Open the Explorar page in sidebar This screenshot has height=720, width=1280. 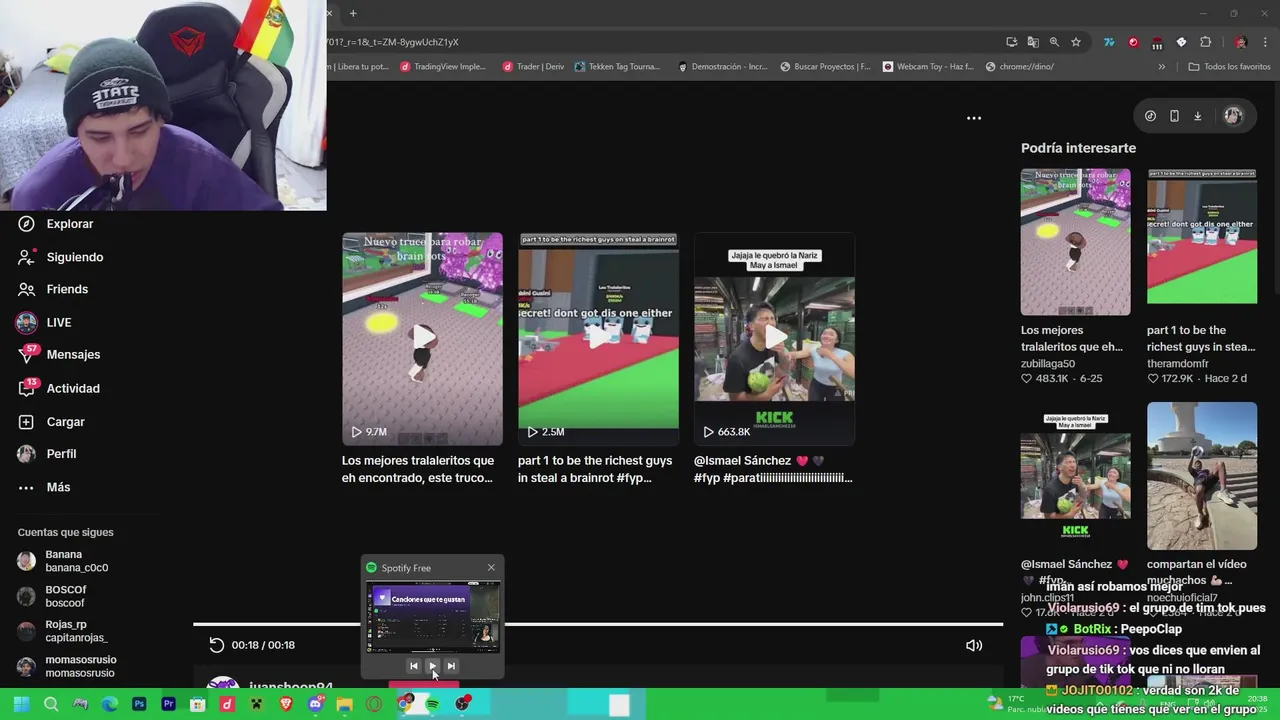[55, 224]
